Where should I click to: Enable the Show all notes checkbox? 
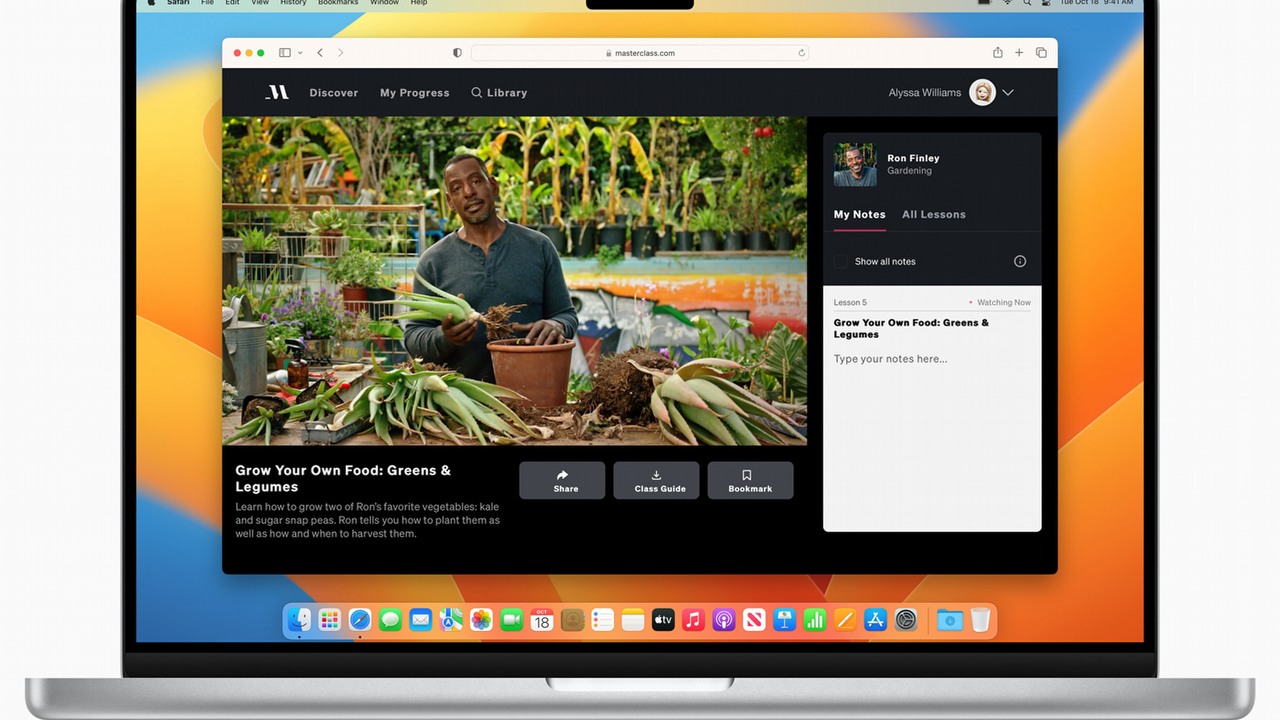(841, 261)
